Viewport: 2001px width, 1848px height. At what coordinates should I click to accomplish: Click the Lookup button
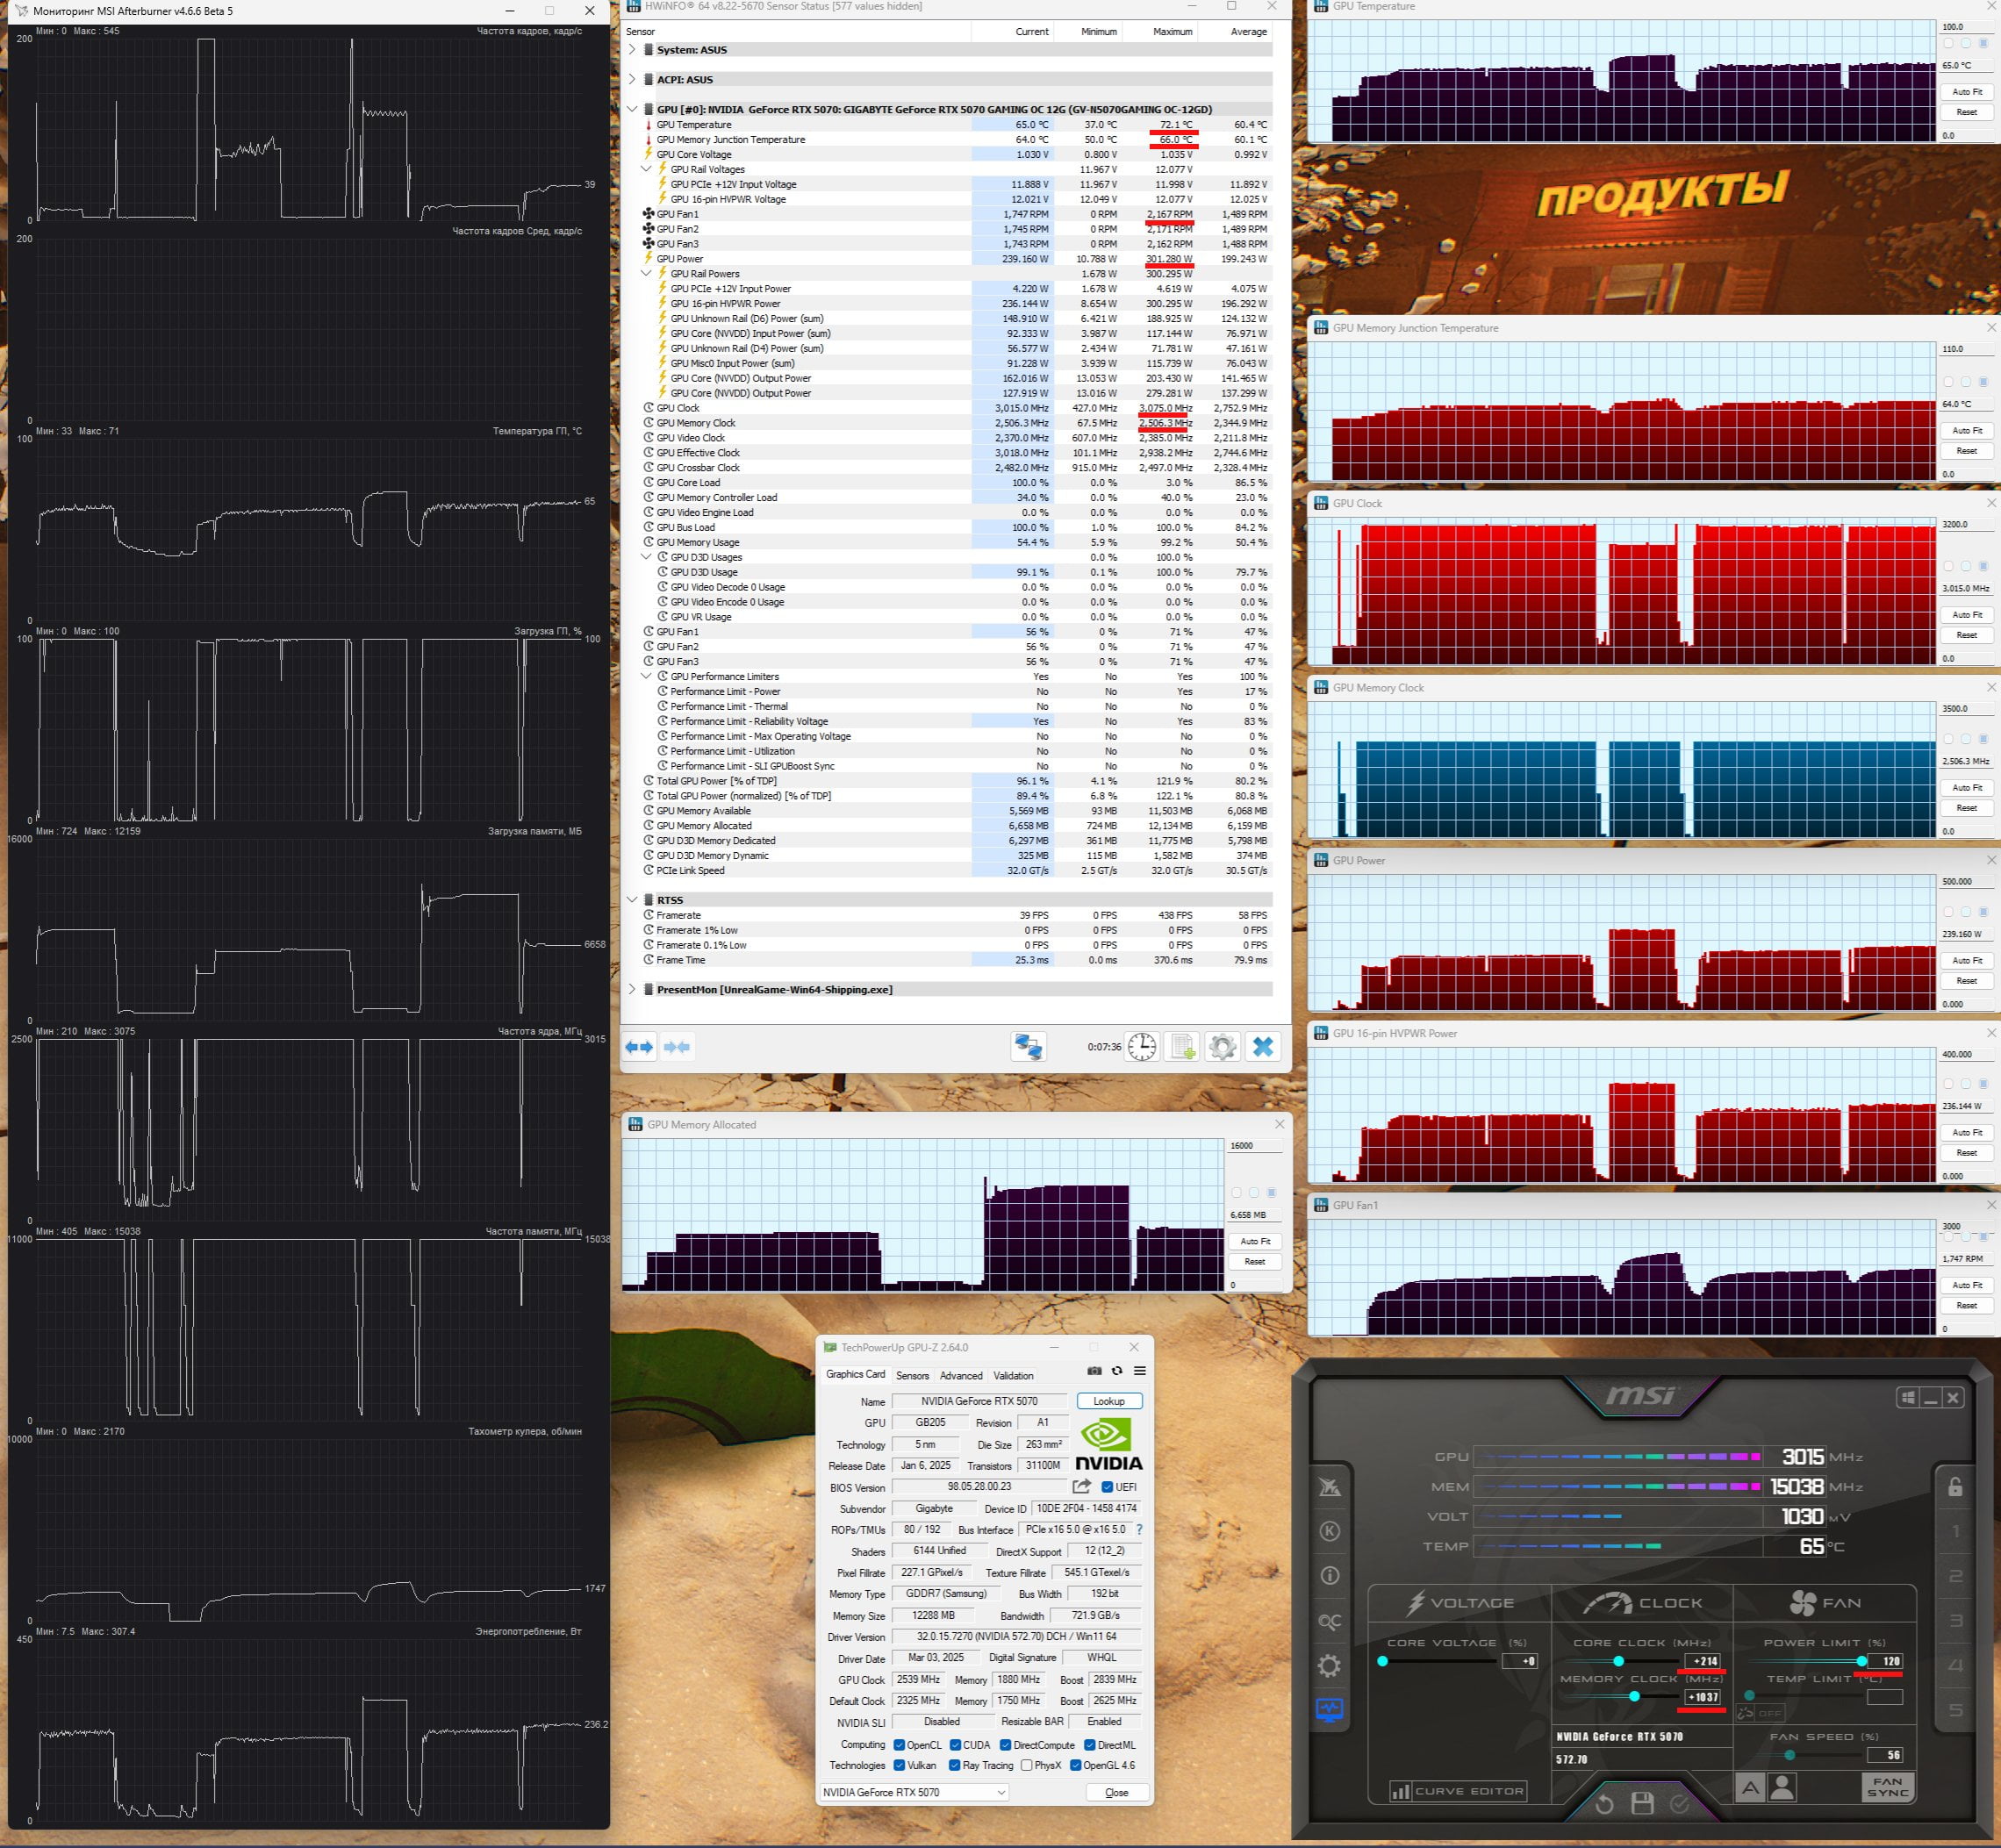[x=1109, y=1401]
